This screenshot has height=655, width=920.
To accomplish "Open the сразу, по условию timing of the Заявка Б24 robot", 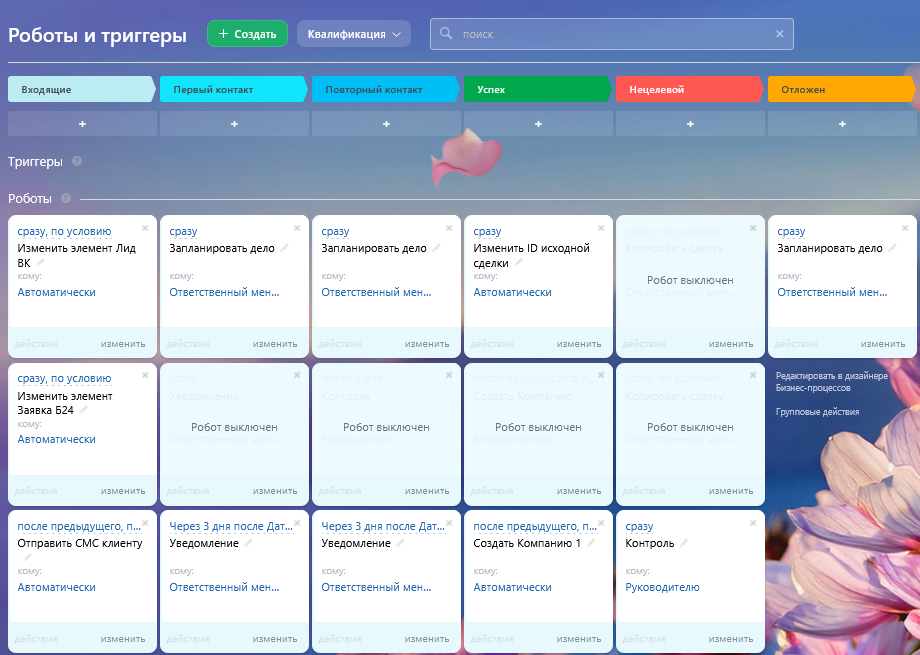I will [x=64, y=379].
